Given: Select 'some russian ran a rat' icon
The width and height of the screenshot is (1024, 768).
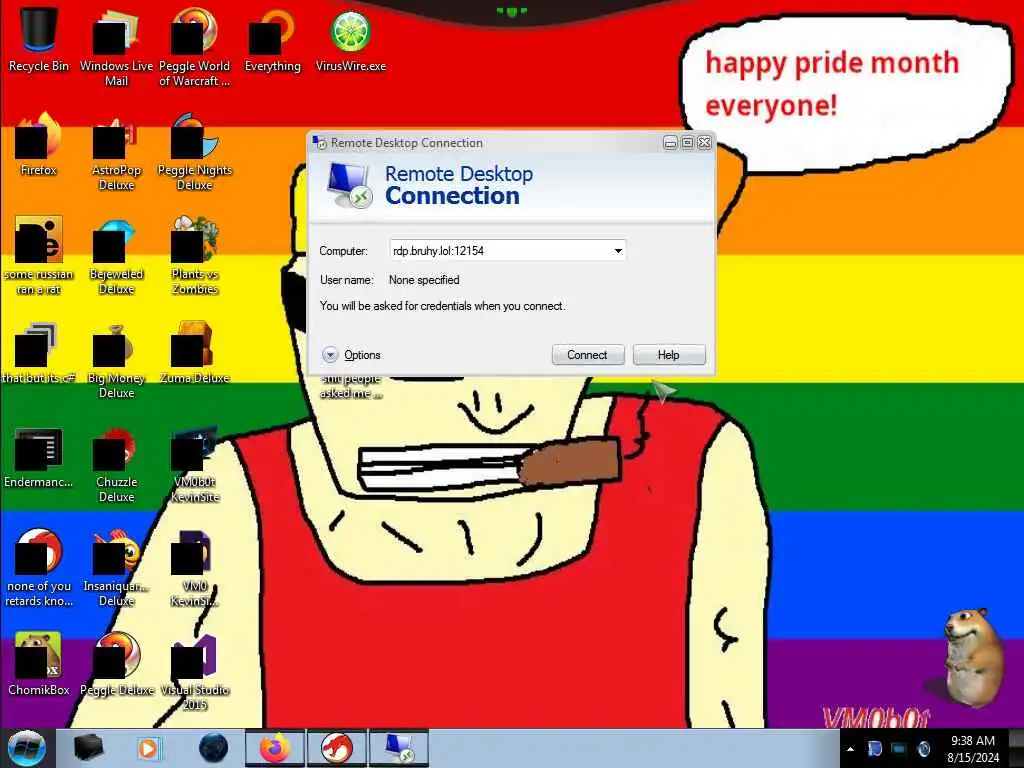Looking at the screenshot, I should [39, 255].
